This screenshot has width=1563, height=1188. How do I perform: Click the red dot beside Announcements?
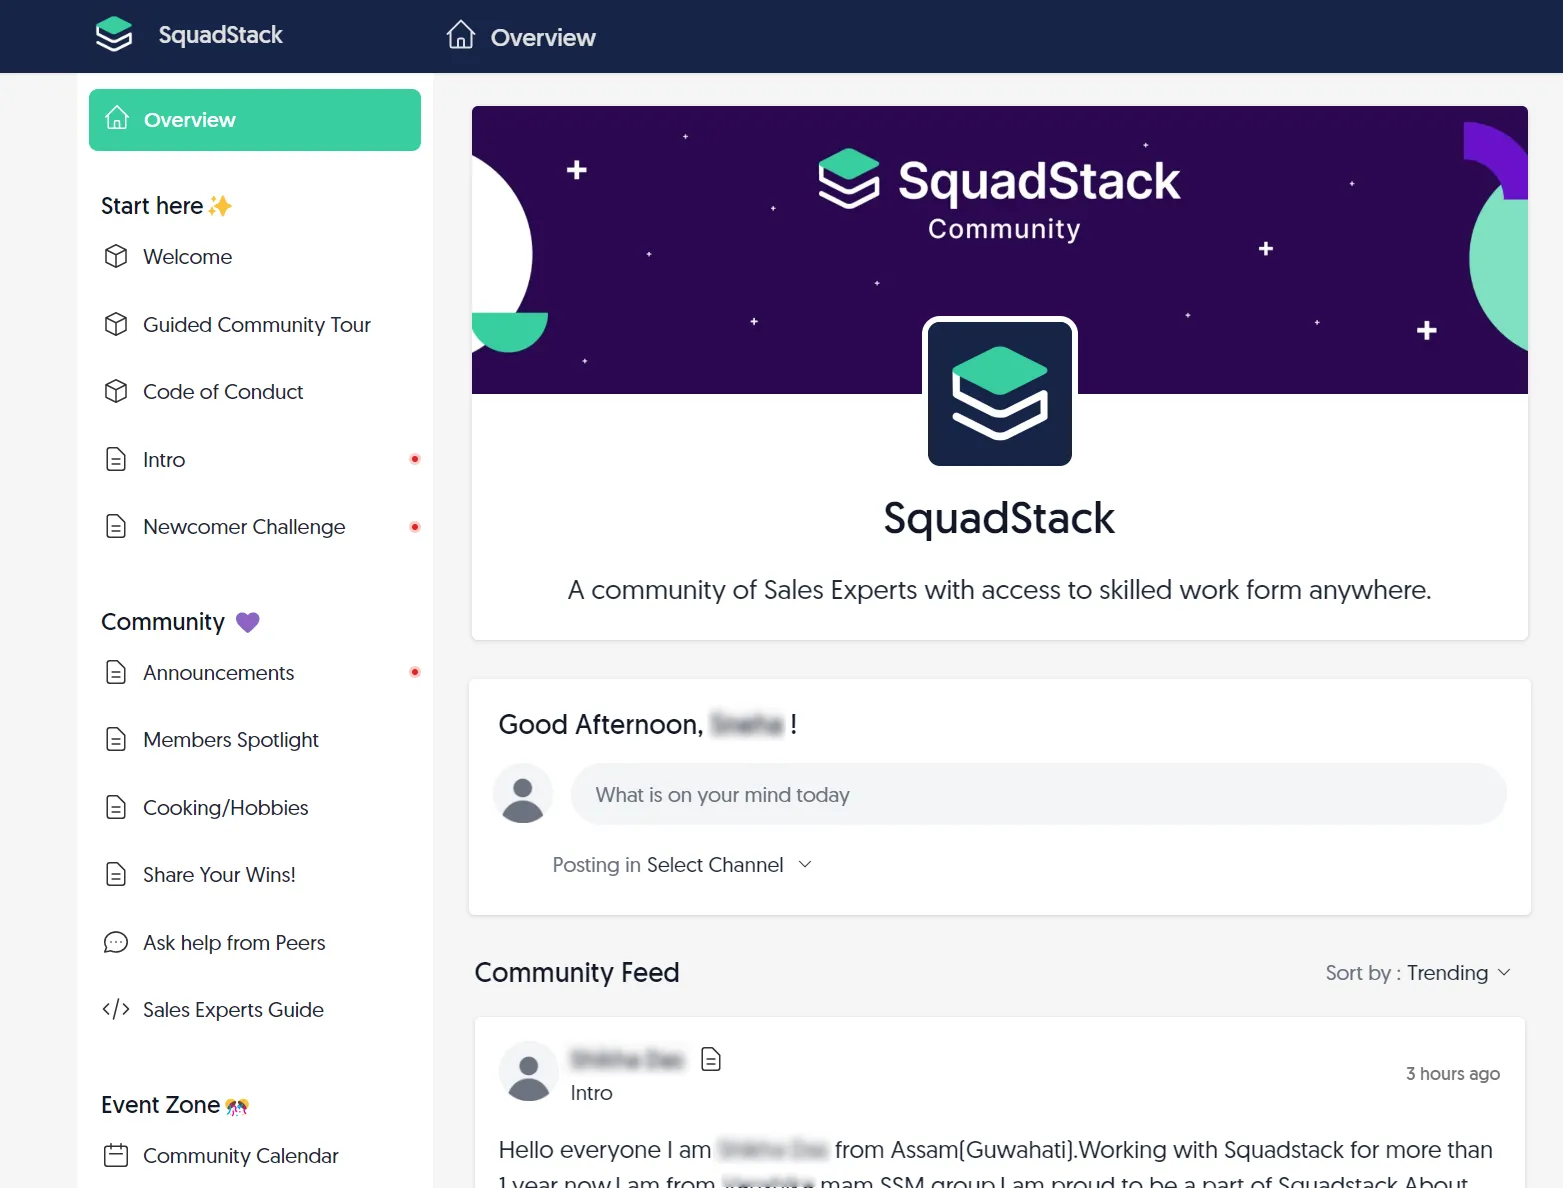click(x=415, y=672)
